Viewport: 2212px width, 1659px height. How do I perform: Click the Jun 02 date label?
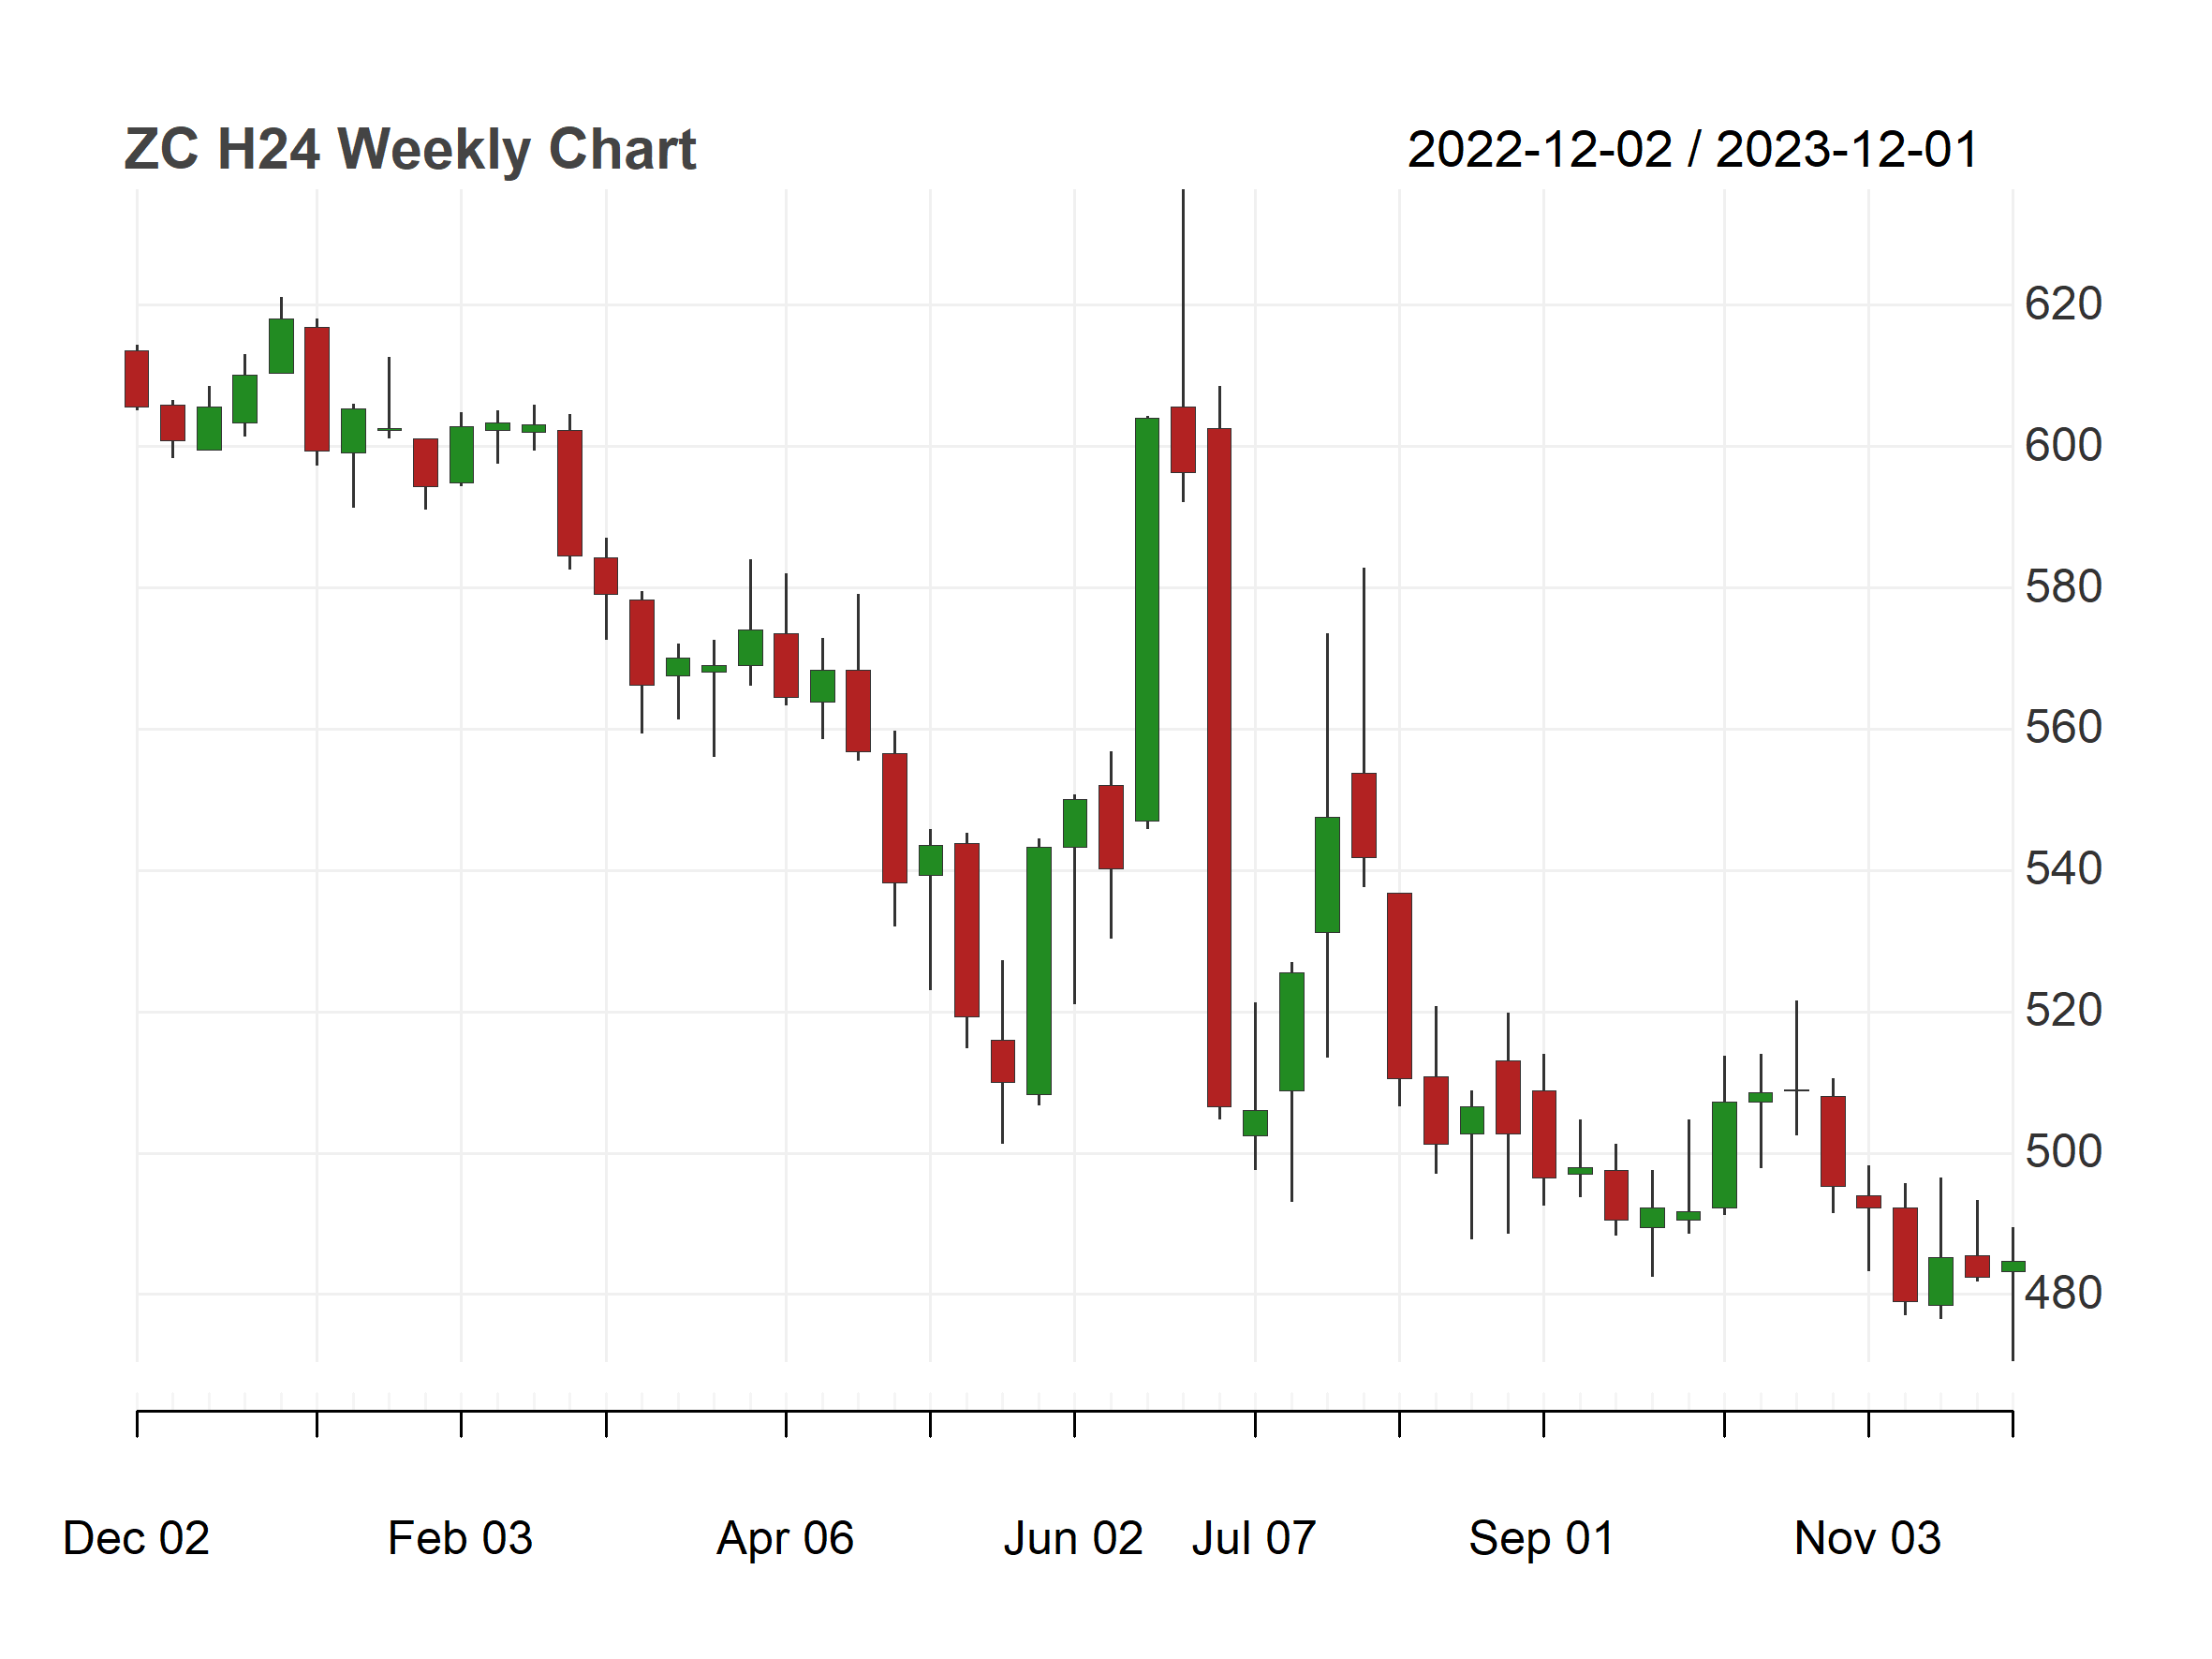pyautogui.click(x=1073, y=1538)
